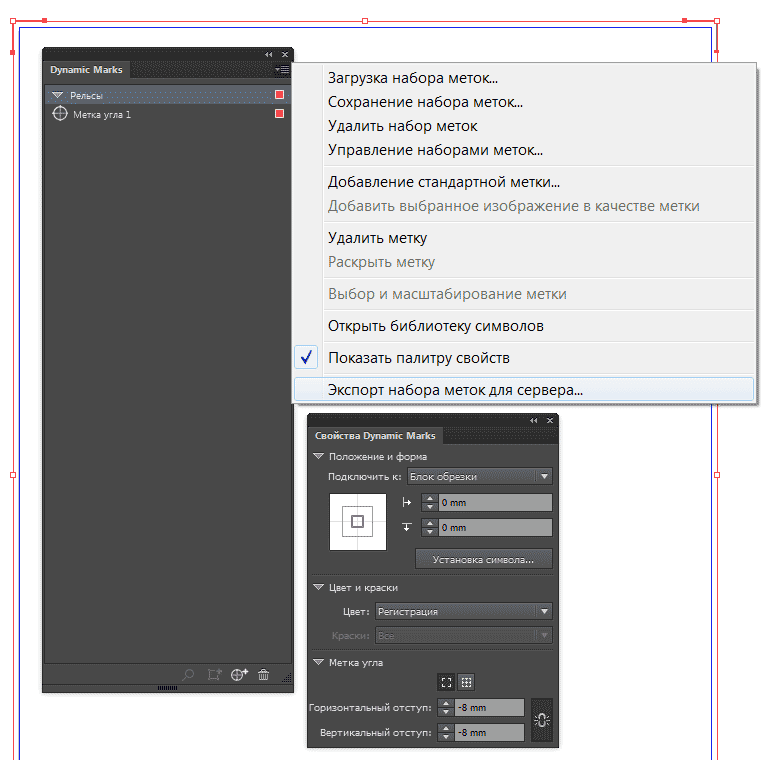Screen dimensions: 772x760
Task: Close the Dynamic Marks panel
Action: click(x=285, y=54)
